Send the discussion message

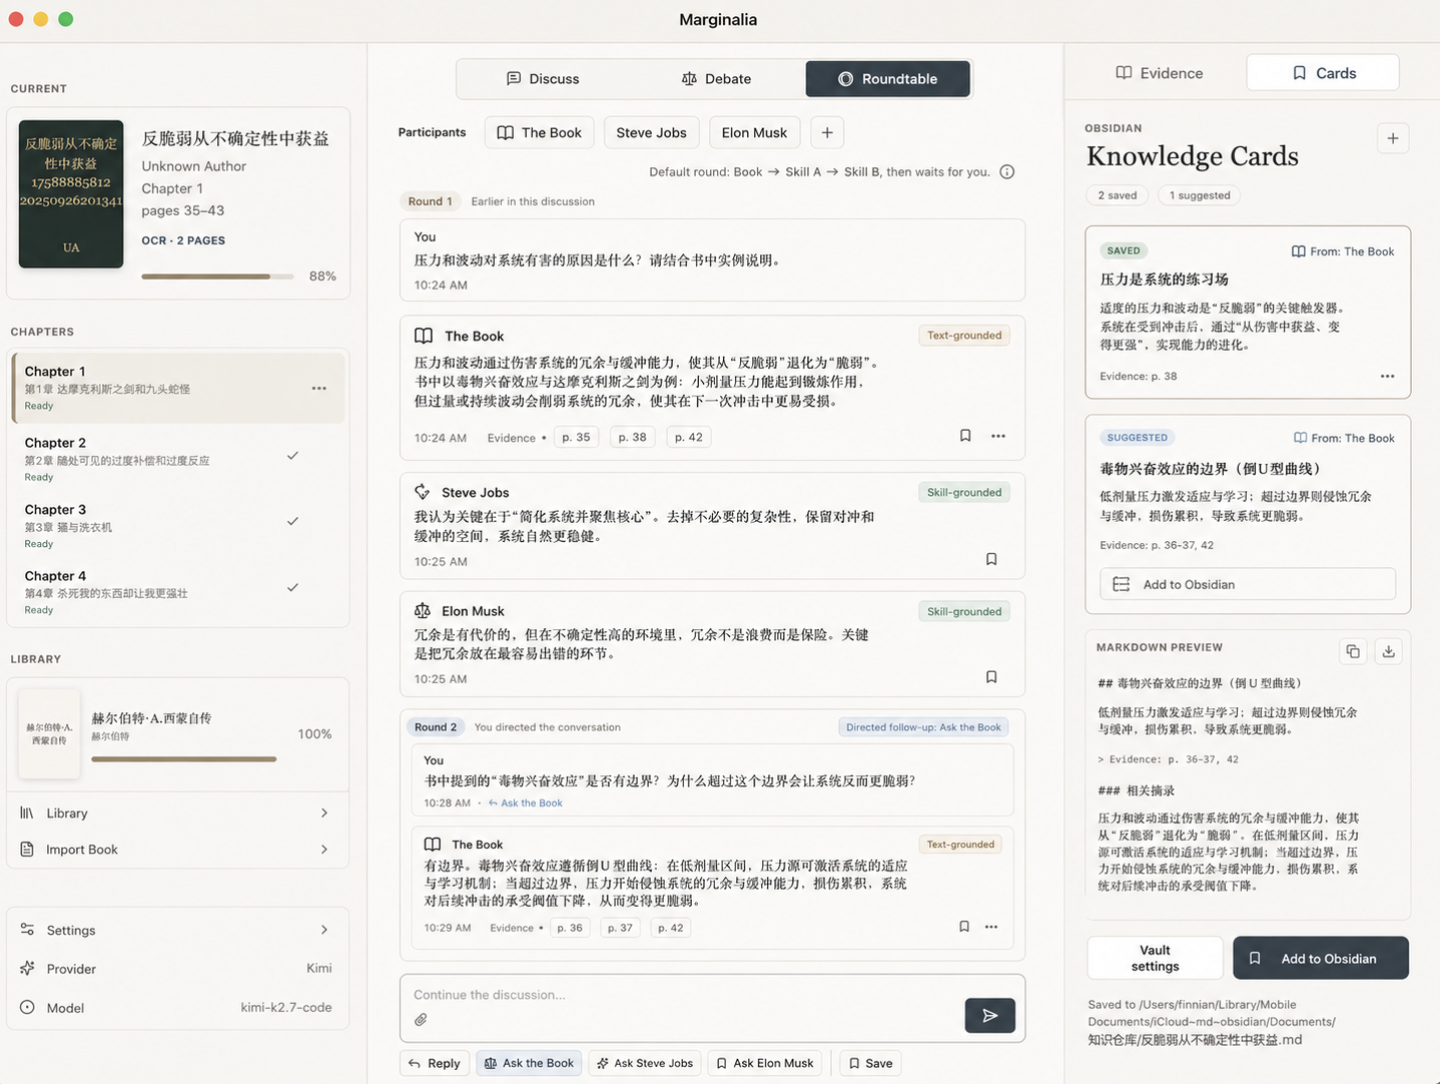click(990, 1015)
